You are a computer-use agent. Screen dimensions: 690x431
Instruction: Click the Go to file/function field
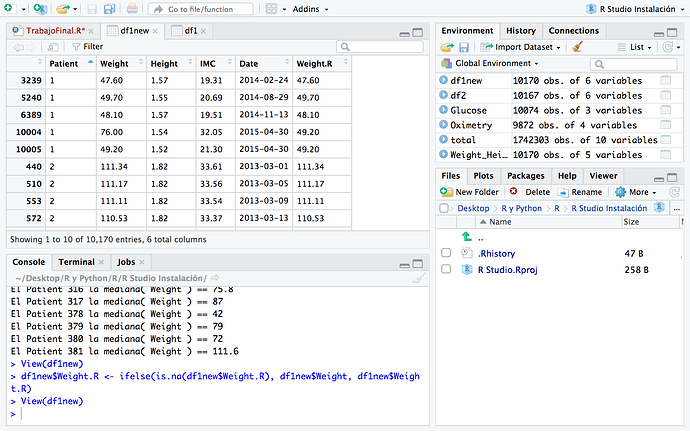click(201, 9)
